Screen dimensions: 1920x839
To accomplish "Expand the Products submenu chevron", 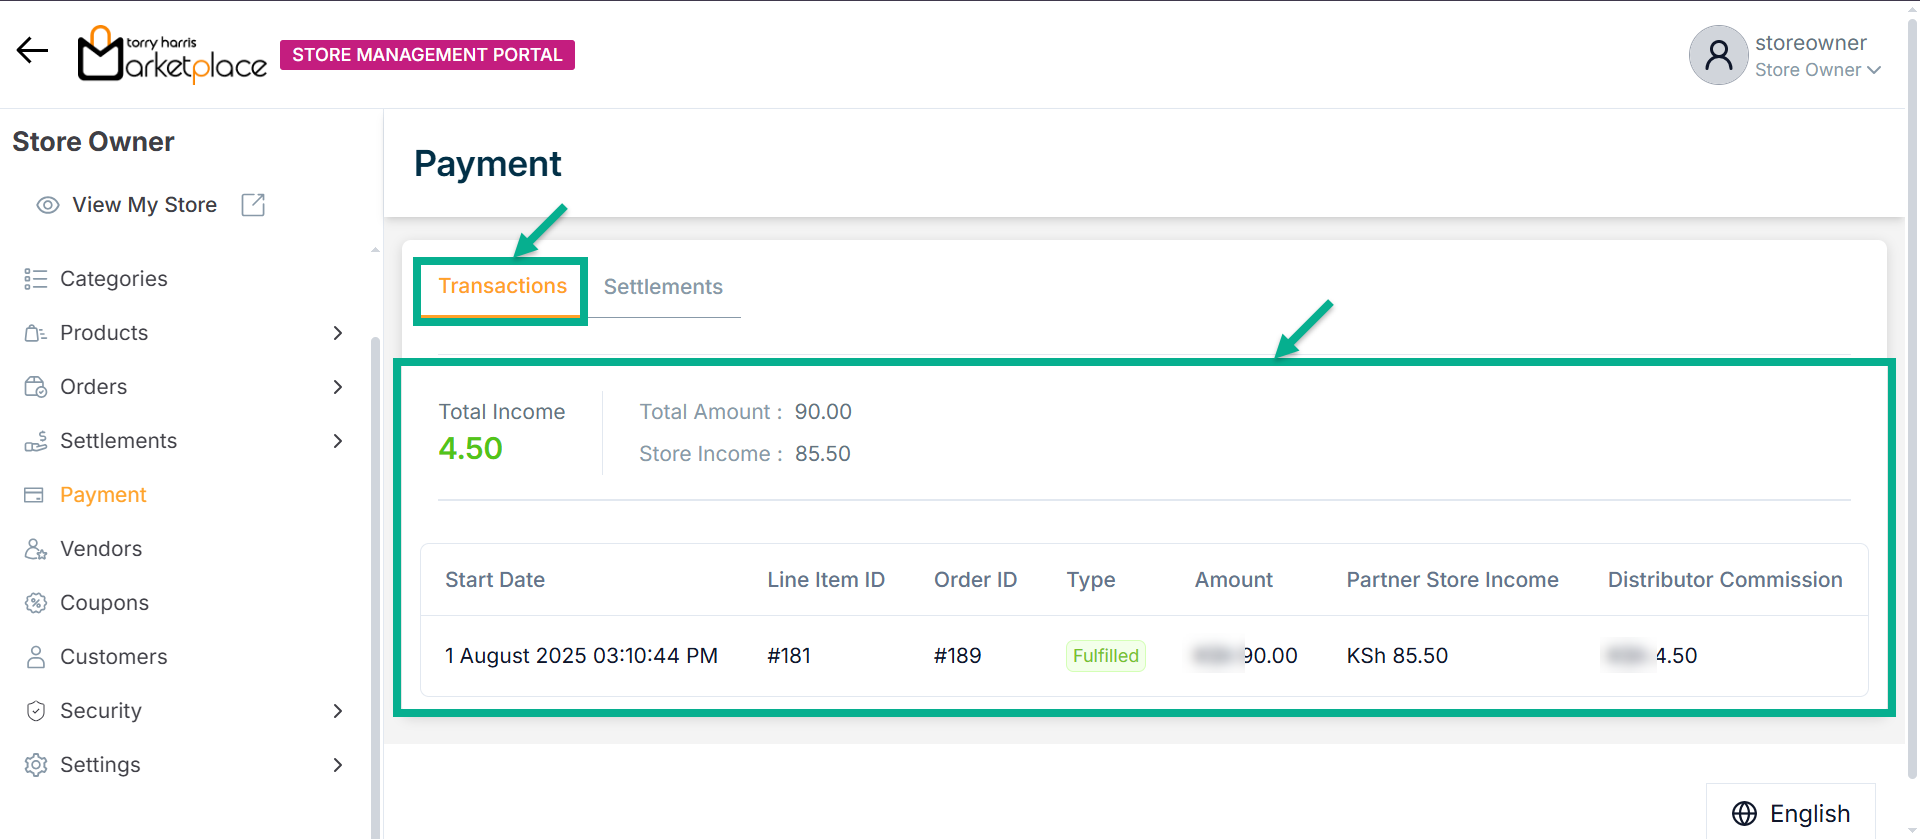I will 338,333.
